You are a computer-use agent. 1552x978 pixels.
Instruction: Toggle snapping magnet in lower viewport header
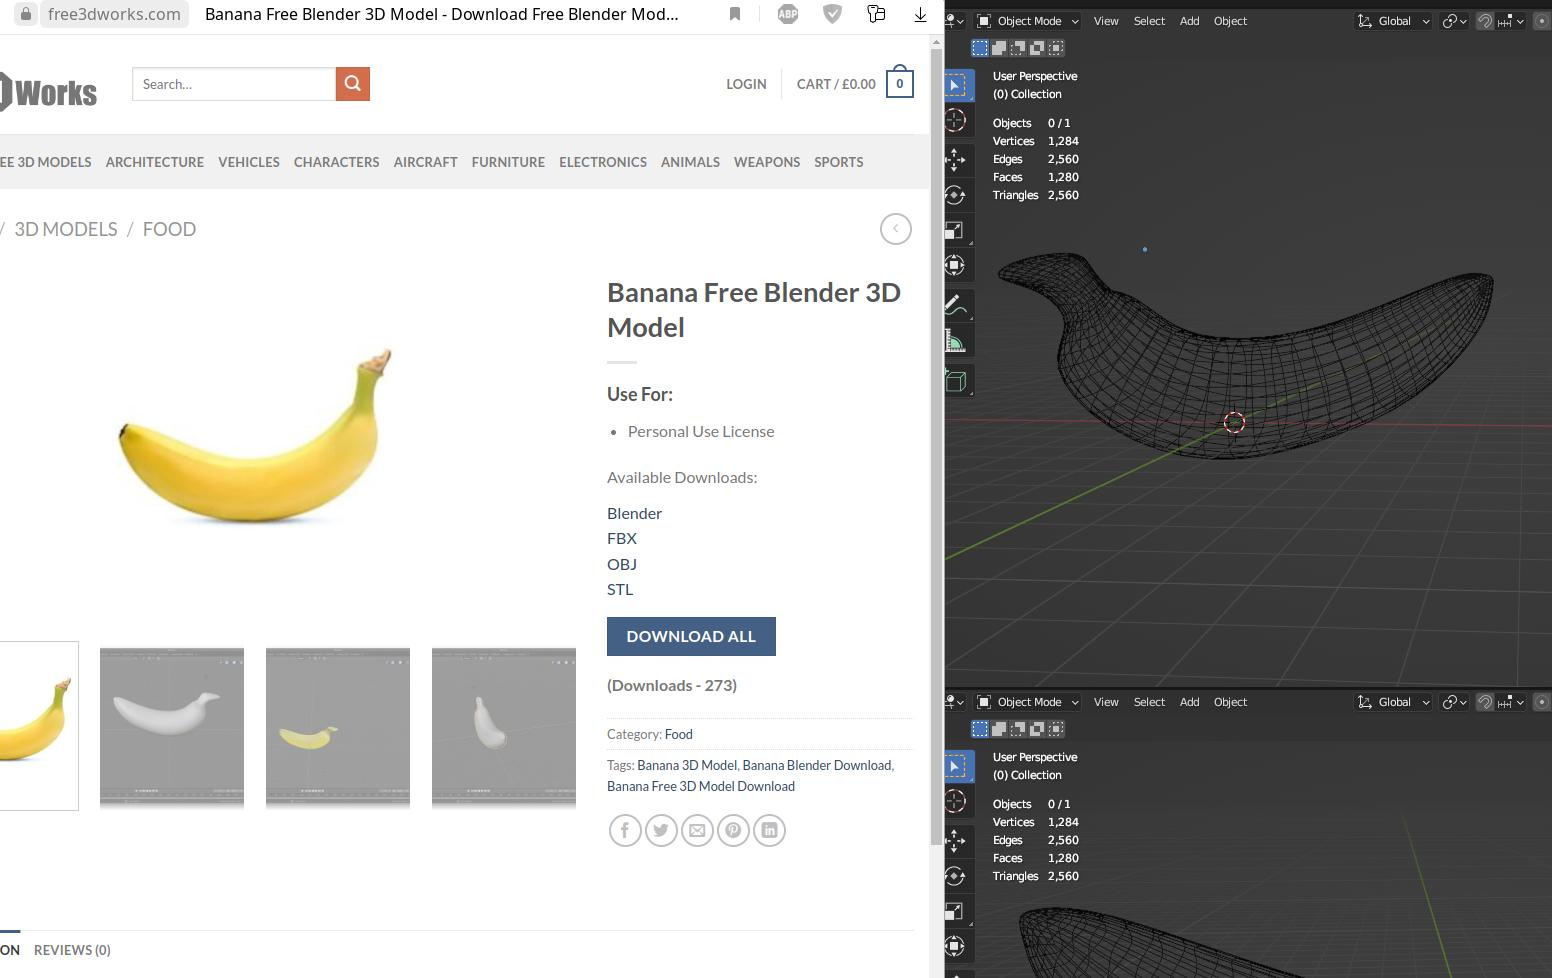(1485, 702)
